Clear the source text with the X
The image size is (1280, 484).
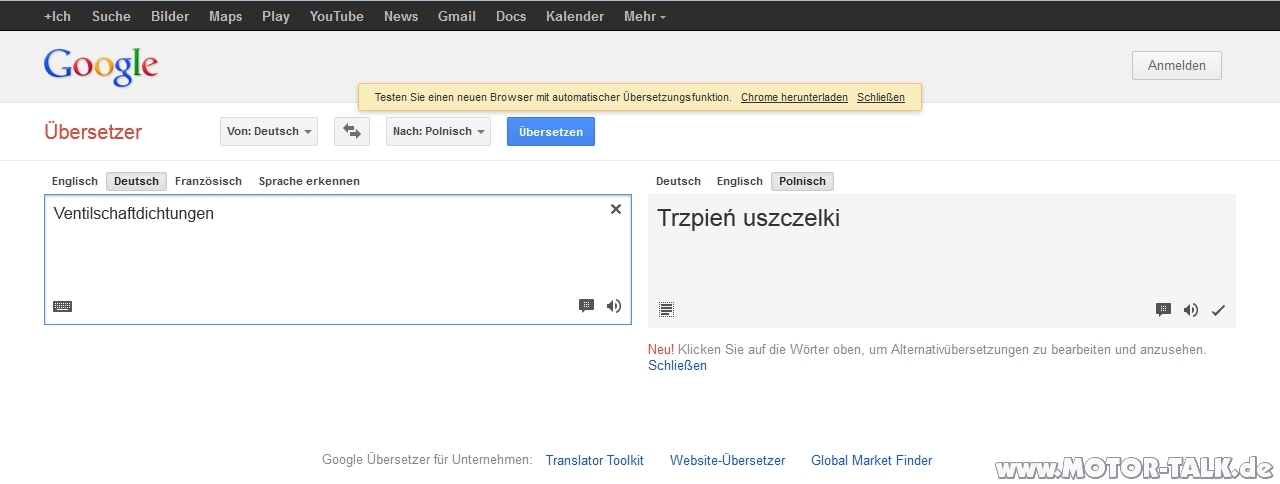(616, 209)
